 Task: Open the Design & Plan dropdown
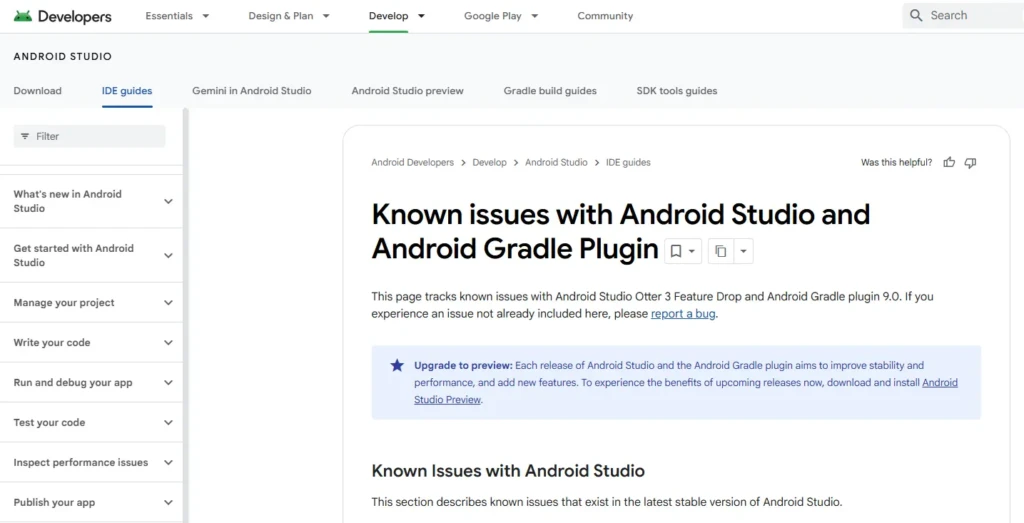click(x=289, y=16)
